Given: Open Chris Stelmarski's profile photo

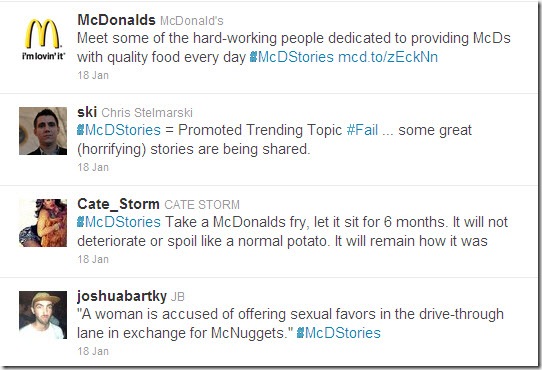Looking at the screenshot, I should pyautogui.click(x=43, y=131).
